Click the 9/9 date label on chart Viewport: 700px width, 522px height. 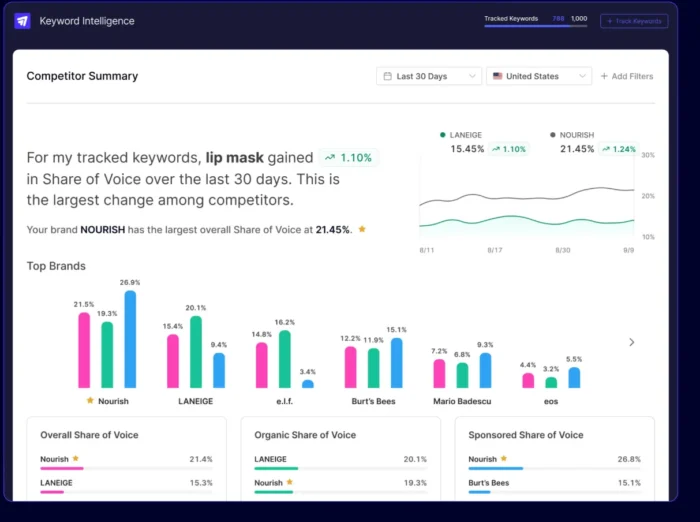(x=629, y=250)
